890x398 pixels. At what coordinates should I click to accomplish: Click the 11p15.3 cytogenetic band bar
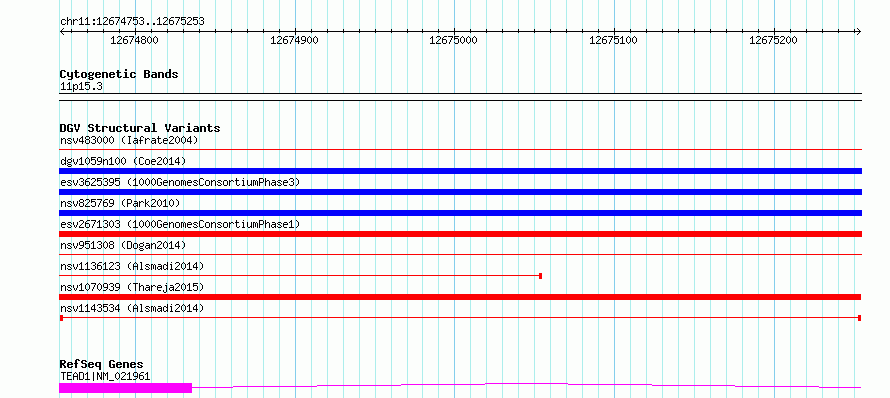(x=460, y=97)
